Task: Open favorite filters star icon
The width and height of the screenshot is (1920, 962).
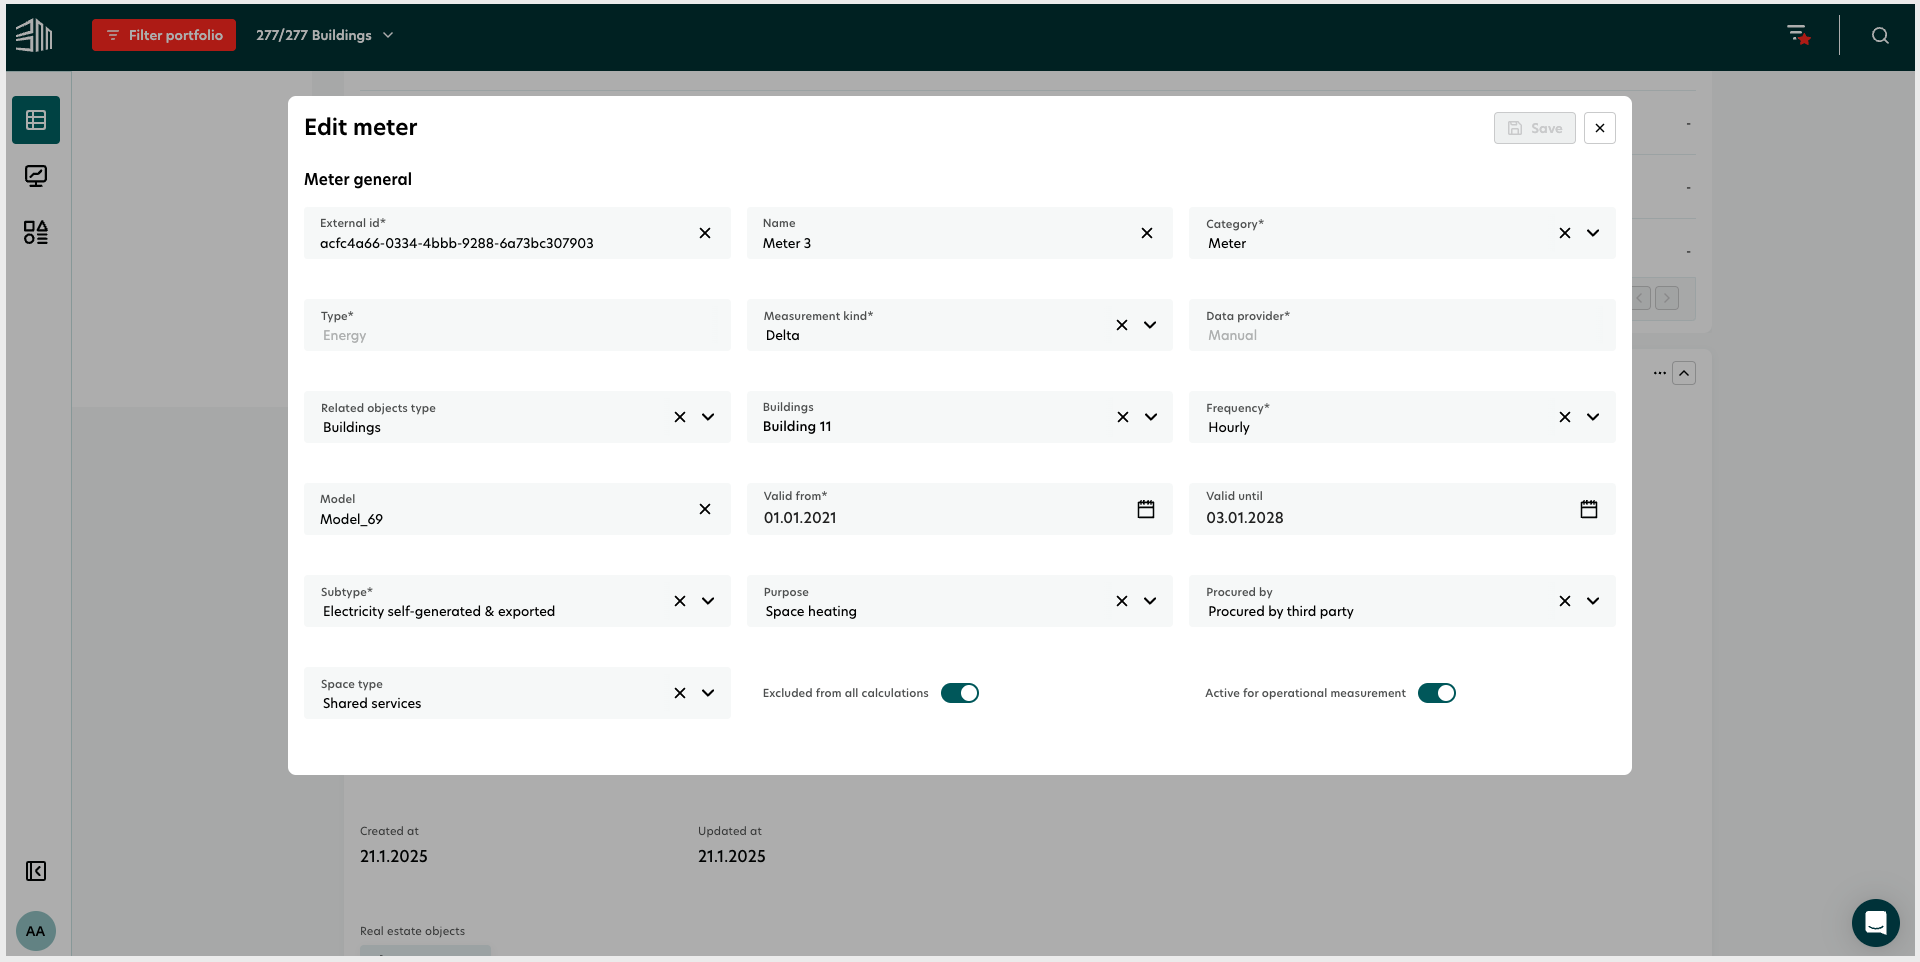Action: point(1799,35)
